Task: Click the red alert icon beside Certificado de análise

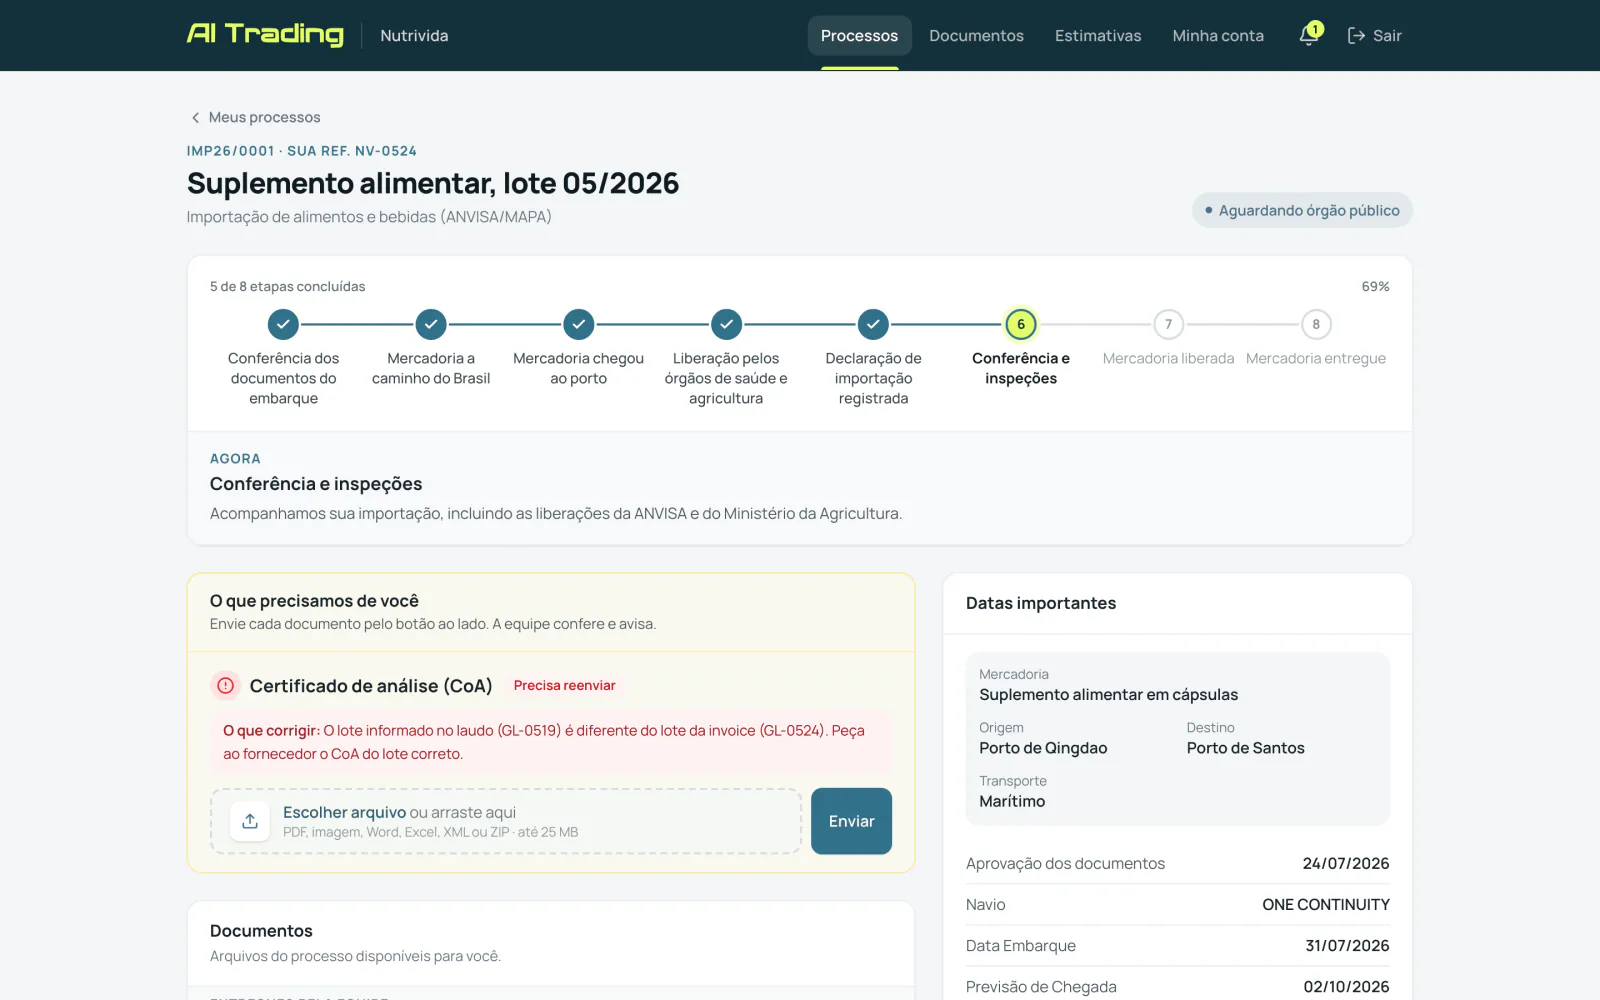Action: click(226, 686)
